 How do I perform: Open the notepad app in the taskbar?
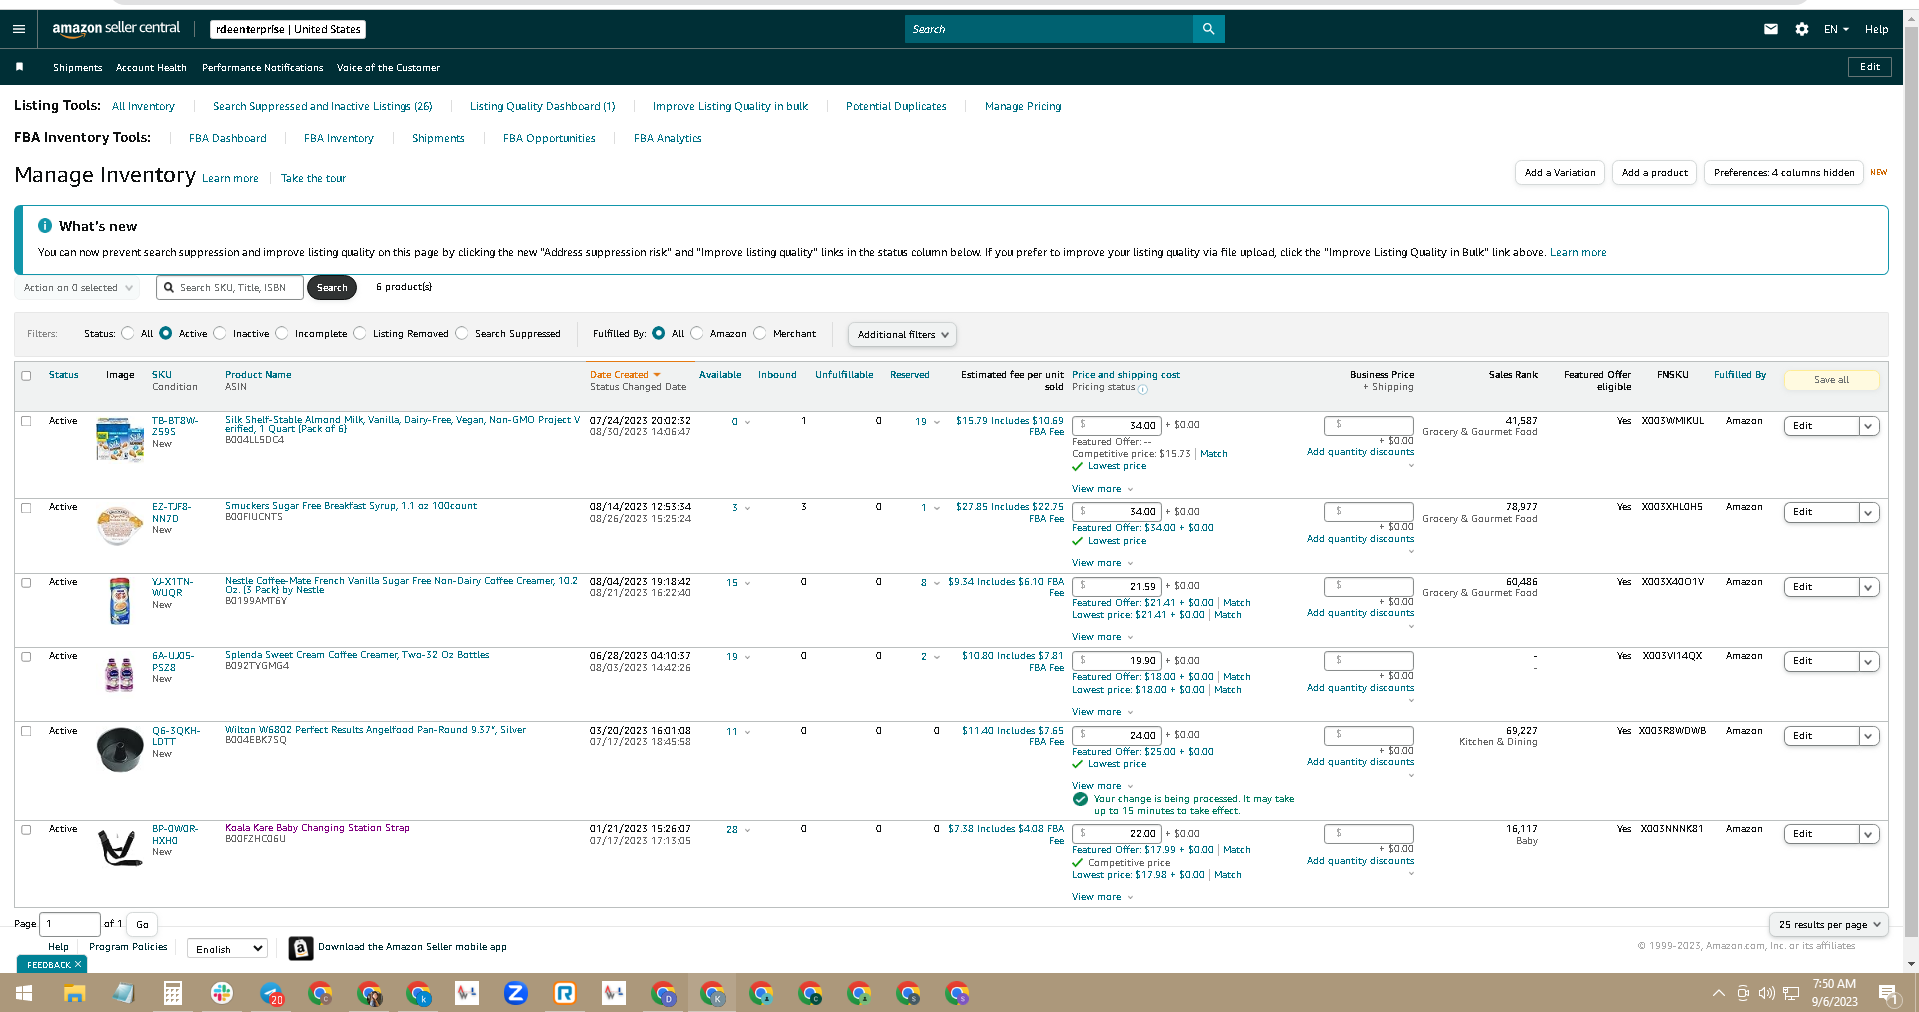pyautogui.click(x=123, y=993)
